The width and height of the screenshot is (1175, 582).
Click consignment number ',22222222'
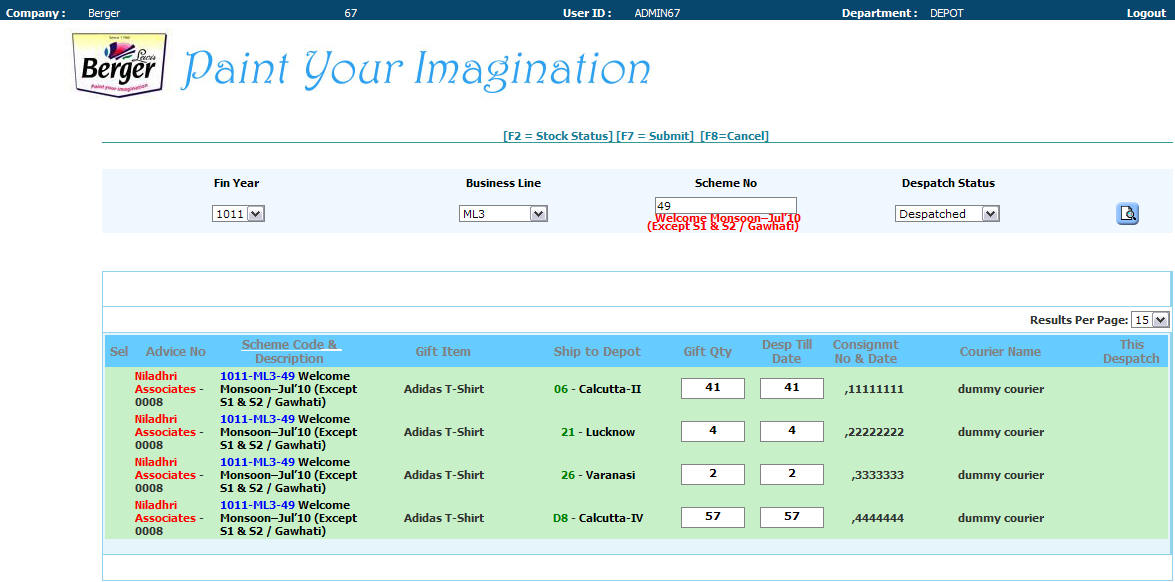[873, 432]
